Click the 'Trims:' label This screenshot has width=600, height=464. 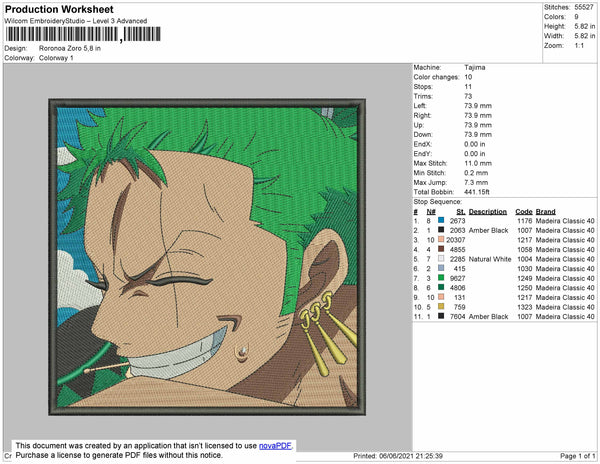423,96
